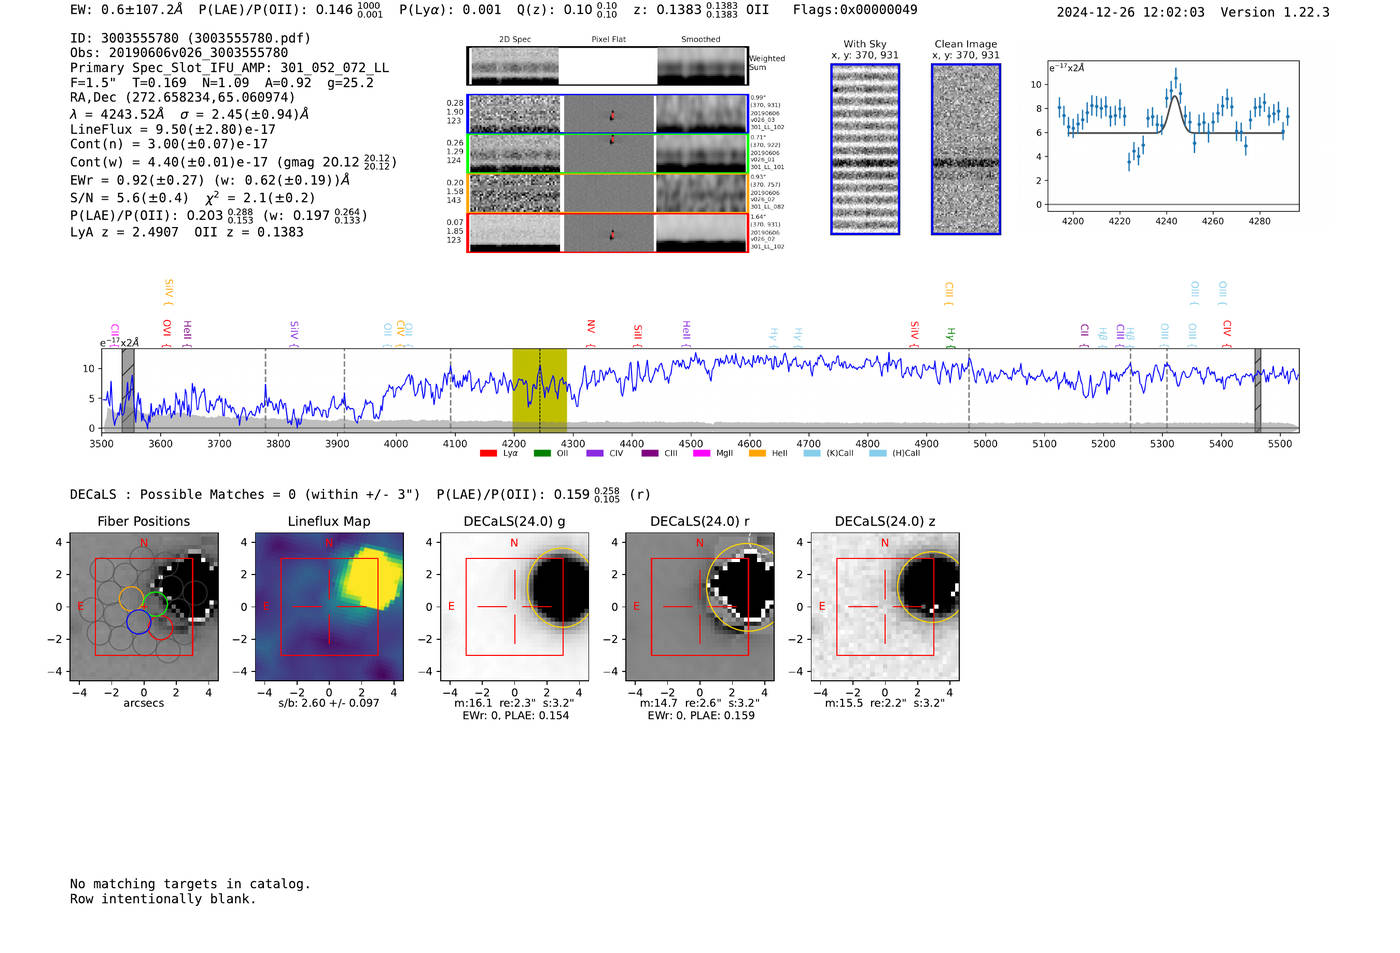
Task: Click the green fiber circle in Fiber Positions
Action: tap(155, 604)
